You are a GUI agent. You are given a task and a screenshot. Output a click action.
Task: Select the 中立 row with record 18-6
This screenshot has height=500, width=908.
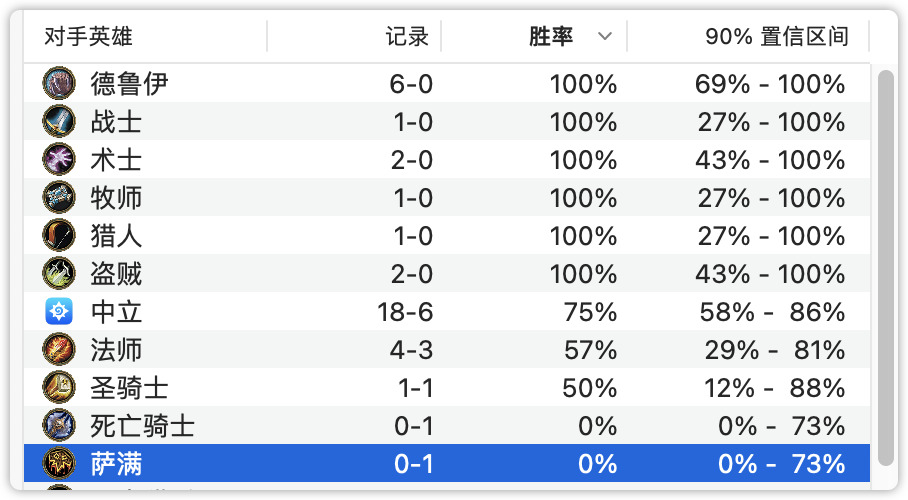pos(446,312)
